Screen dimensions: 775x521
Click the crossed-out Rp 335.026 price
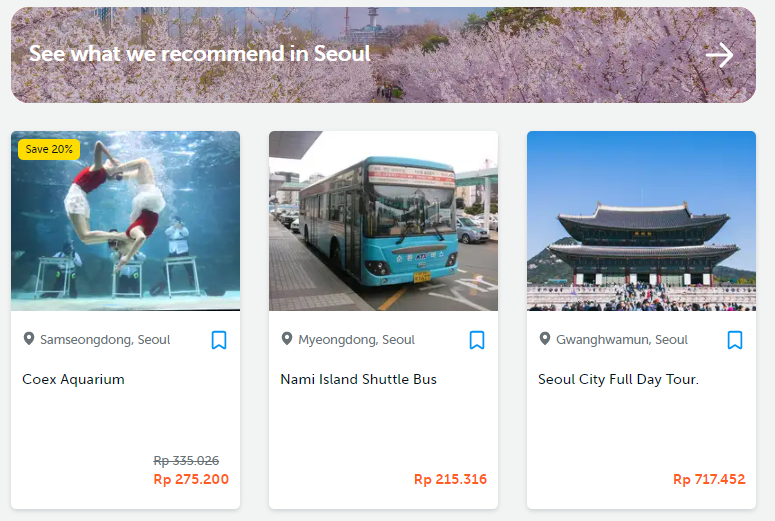tap(186, 460)
